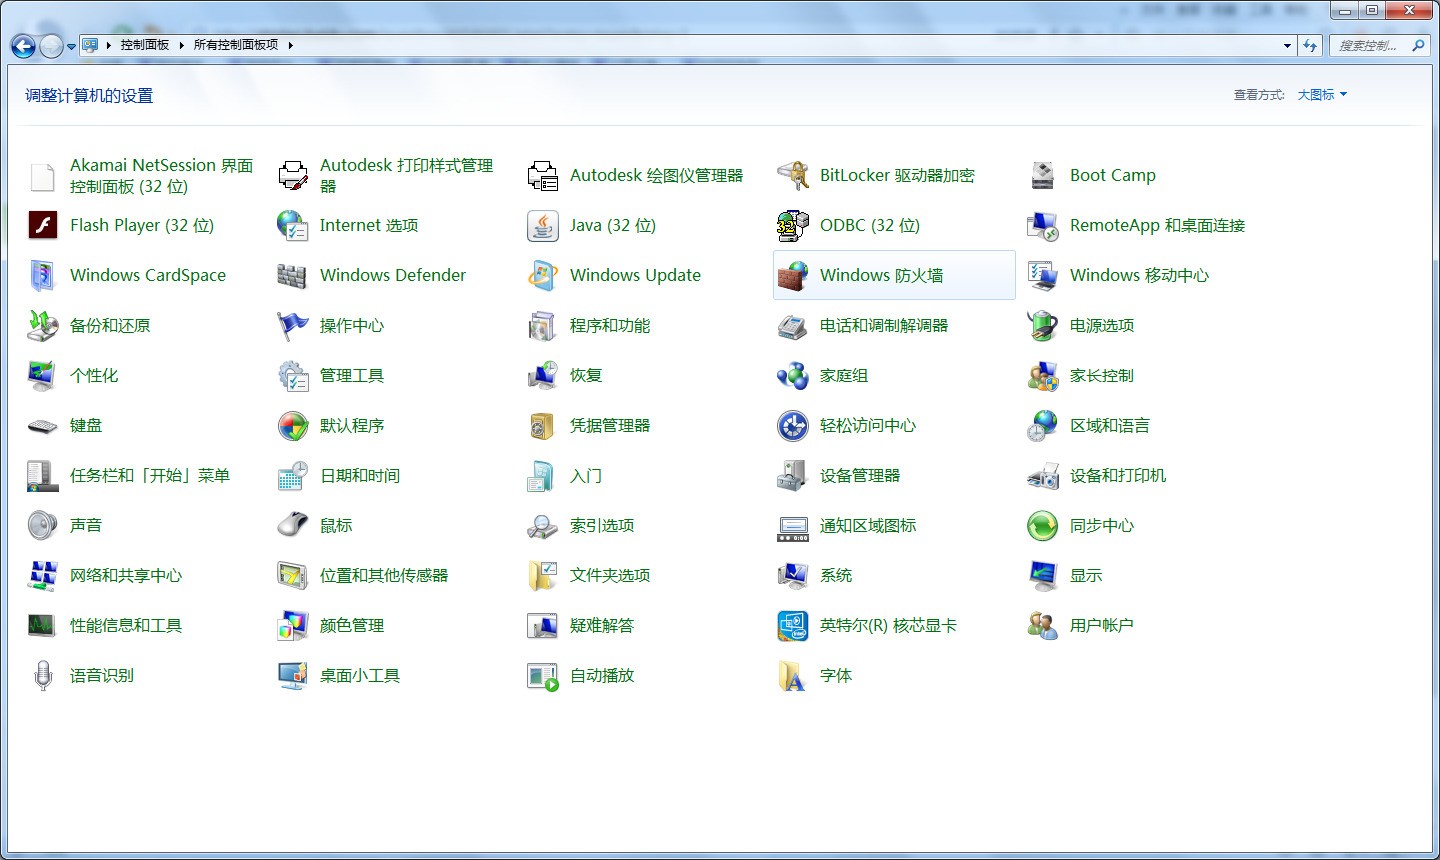Open the Boot Camp icon
Screen dimensions: 1440x860
point(1043,176)
